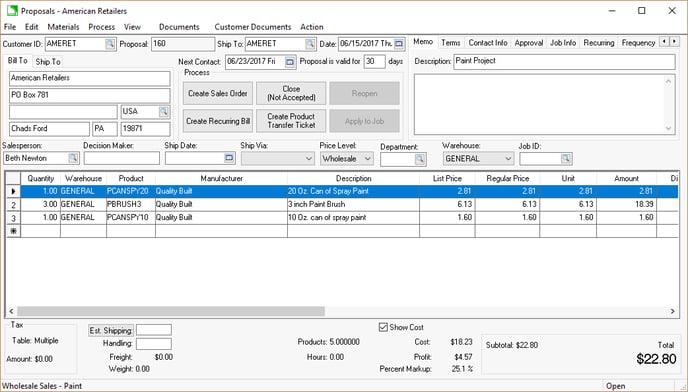Click the horizontal scrollbar thumb of grid
This screenshot has width=688, height=392.
[x=171, y=311]
